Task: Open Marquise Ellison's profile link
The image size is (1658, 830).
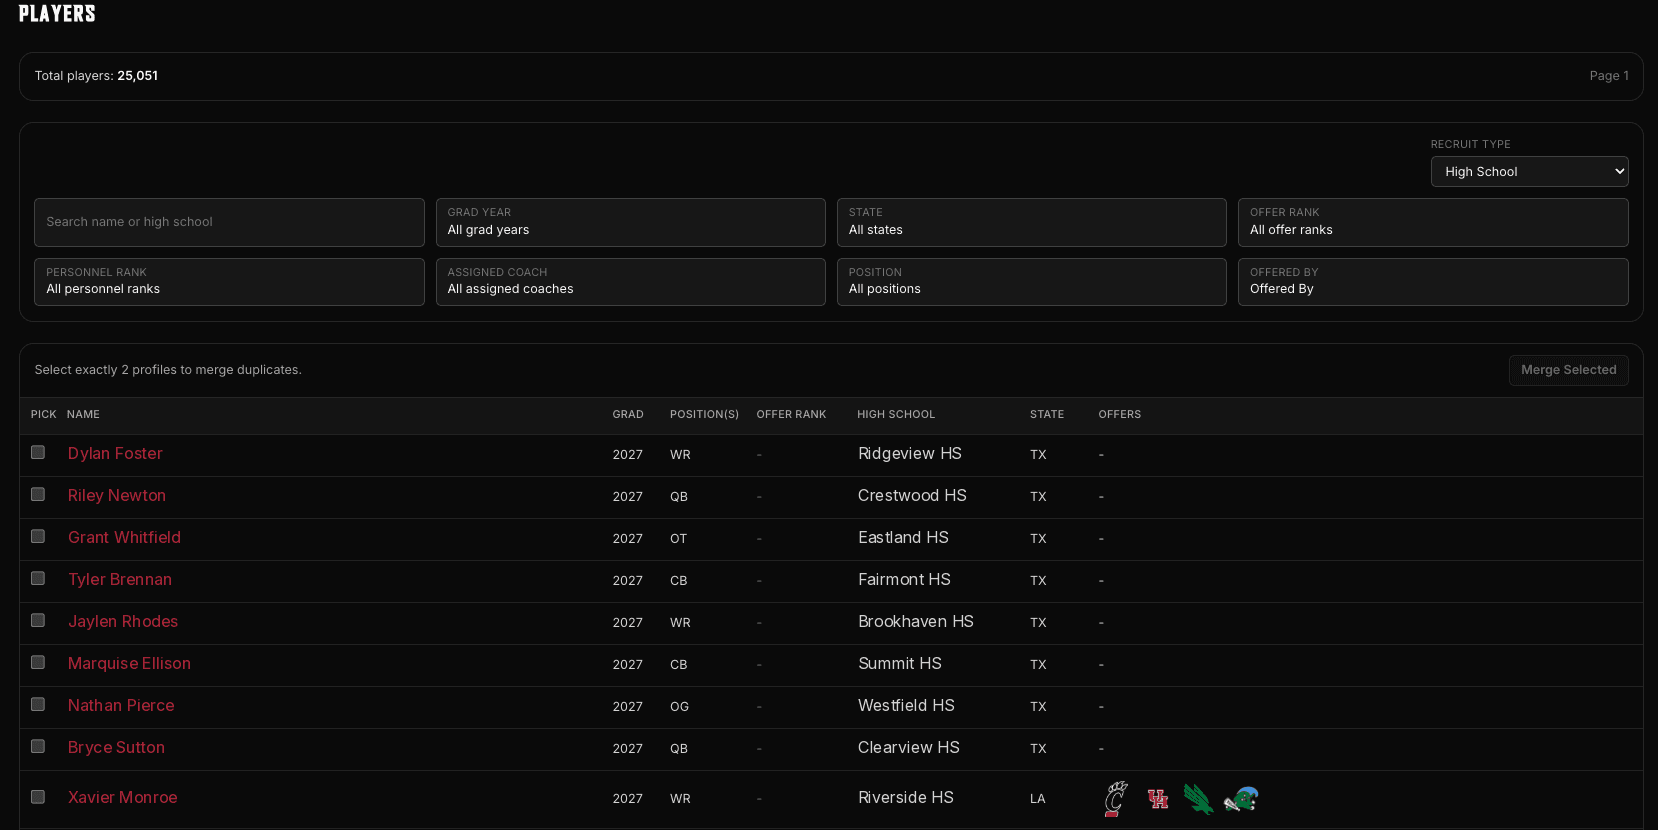Action: [x=129, y=664]
